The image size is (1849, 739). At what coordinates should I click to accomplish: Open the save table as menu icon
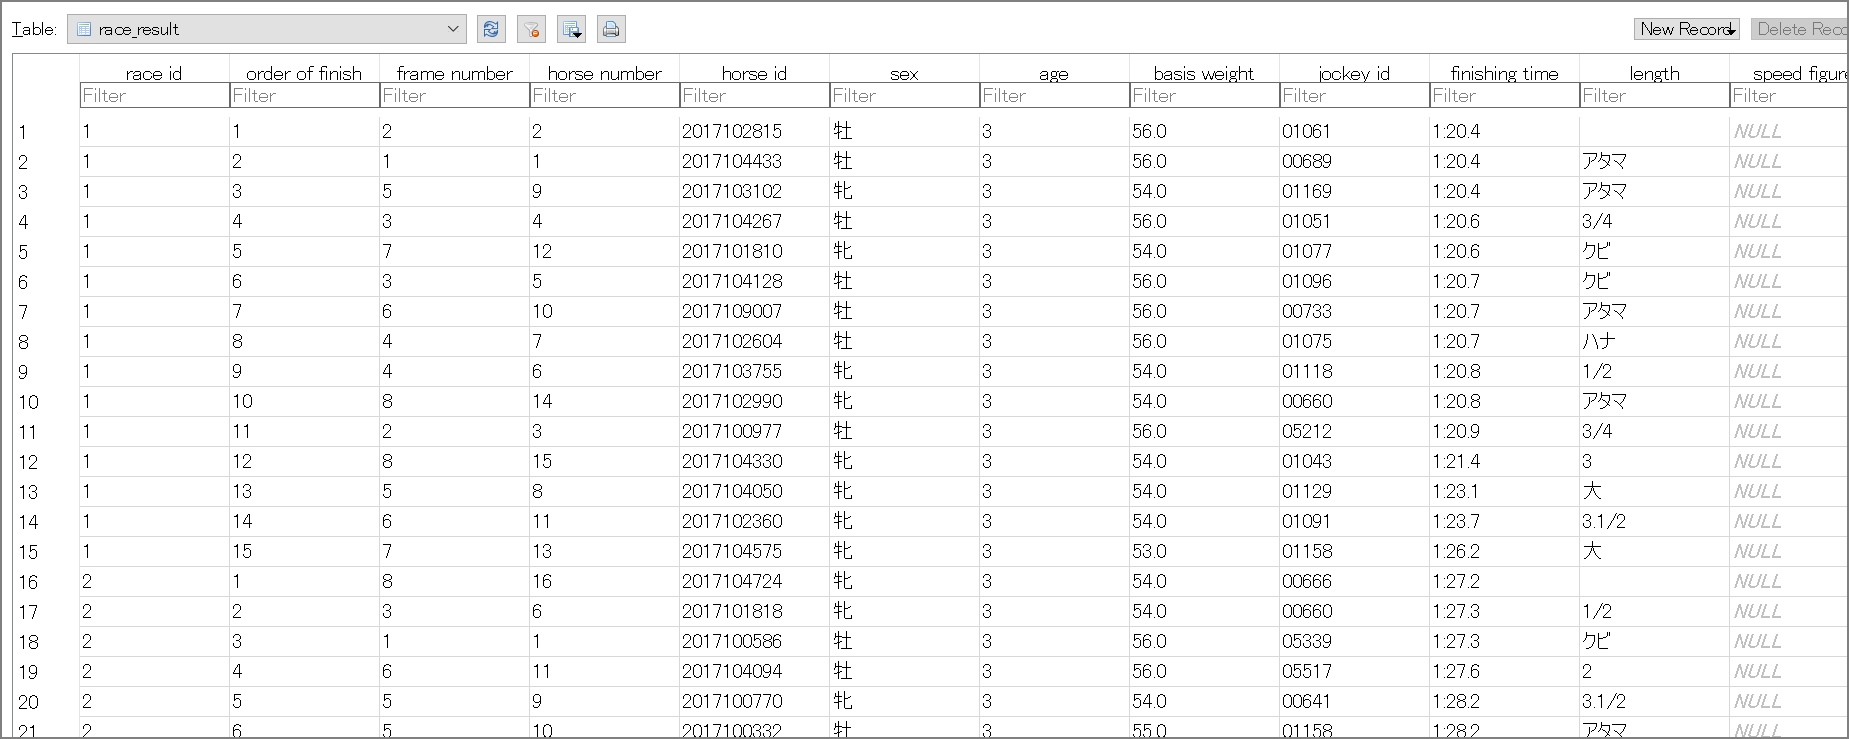point(571,29)
